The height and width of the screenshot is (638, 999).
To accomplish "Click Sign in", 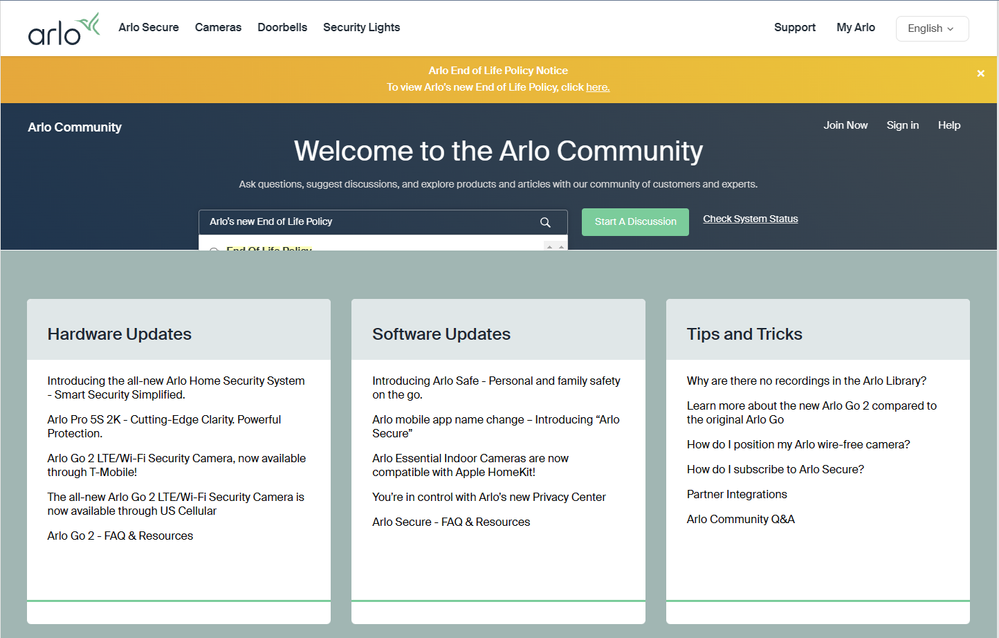I will click(x=902, y=126).
